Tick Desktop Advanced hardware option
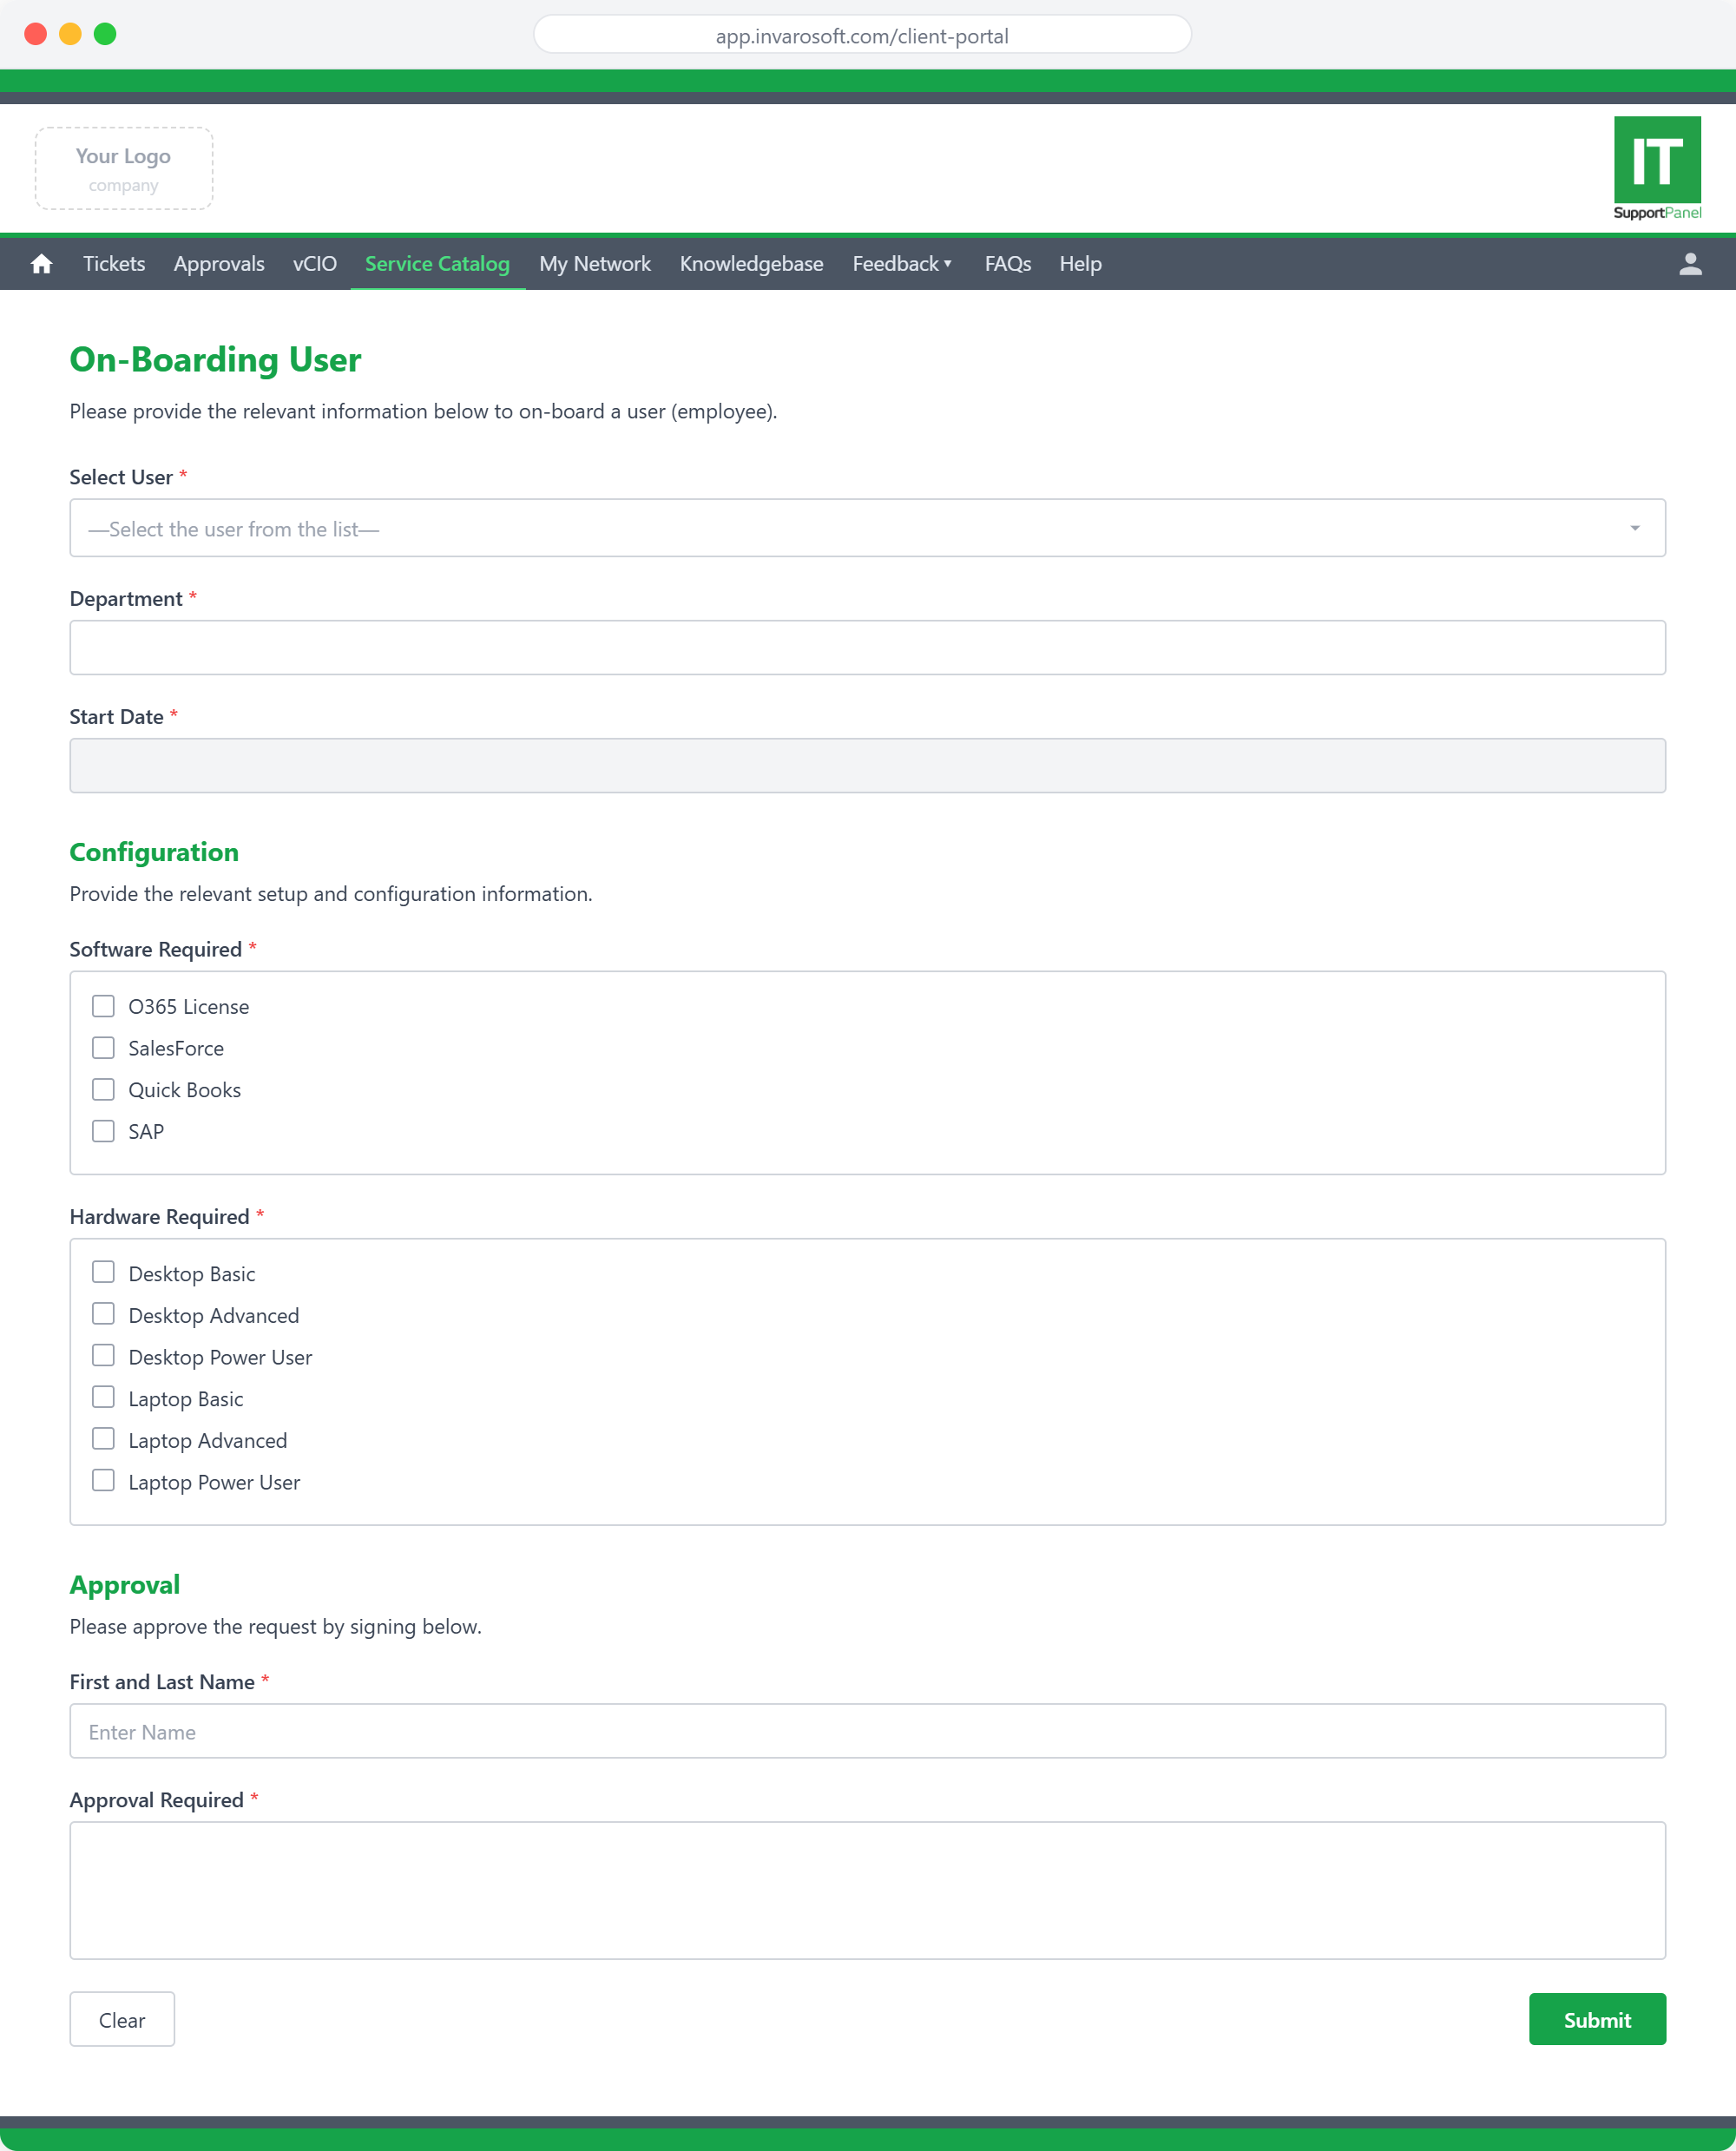 [103, 1314]
